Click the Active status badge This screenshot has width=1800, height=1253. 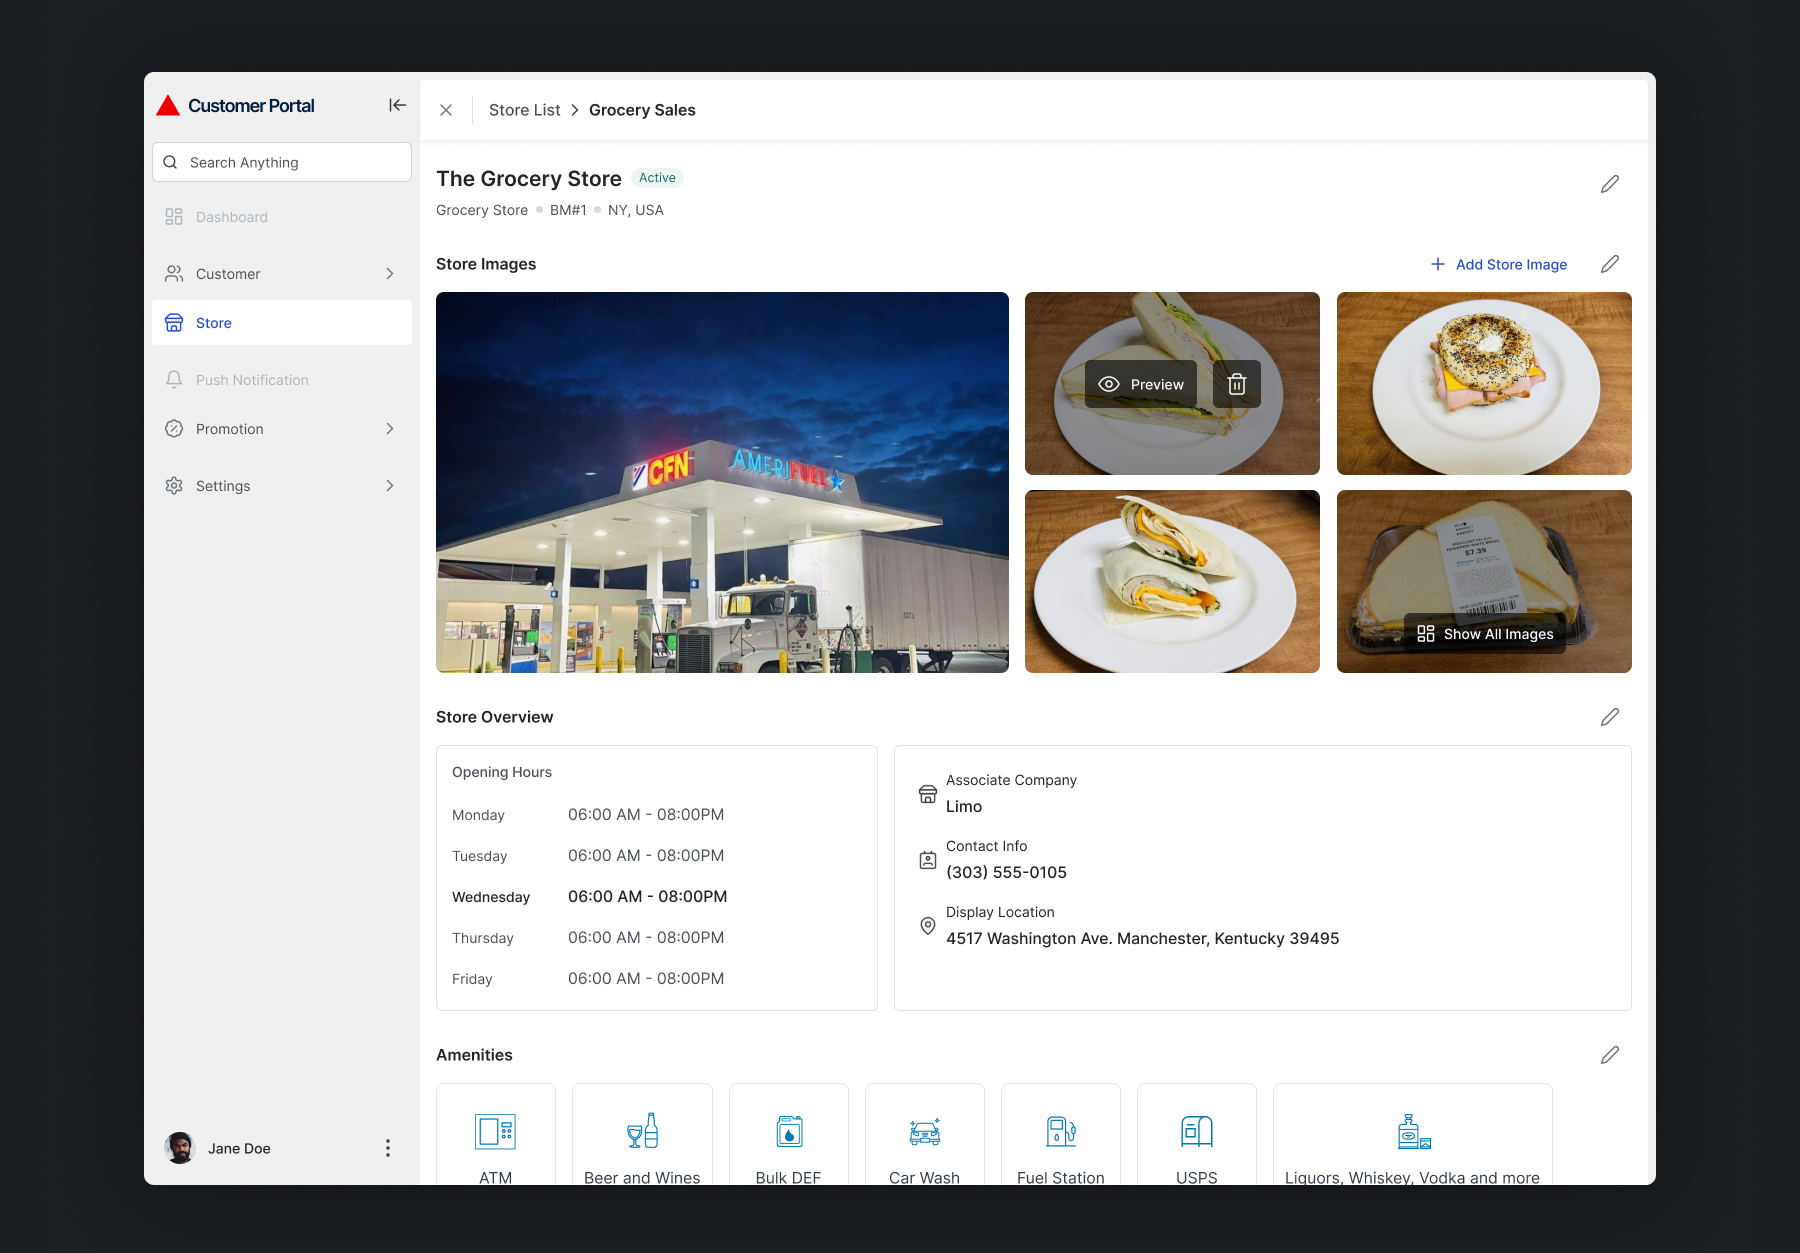click(x=657, y=178)
